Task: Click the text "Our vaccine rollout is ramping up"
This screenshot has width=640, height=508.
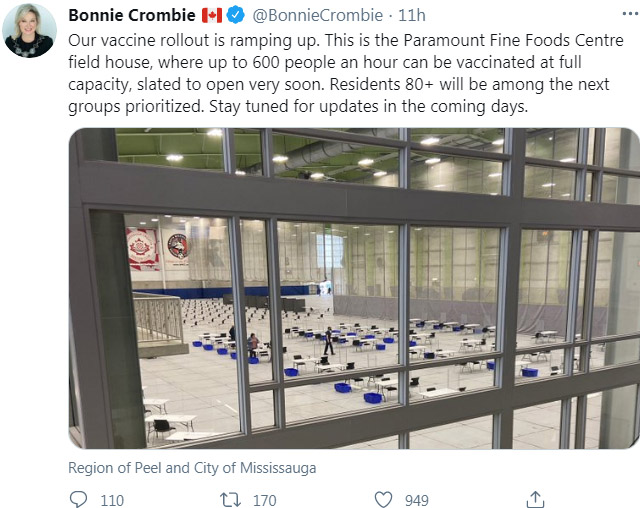Action: [179, 43]
